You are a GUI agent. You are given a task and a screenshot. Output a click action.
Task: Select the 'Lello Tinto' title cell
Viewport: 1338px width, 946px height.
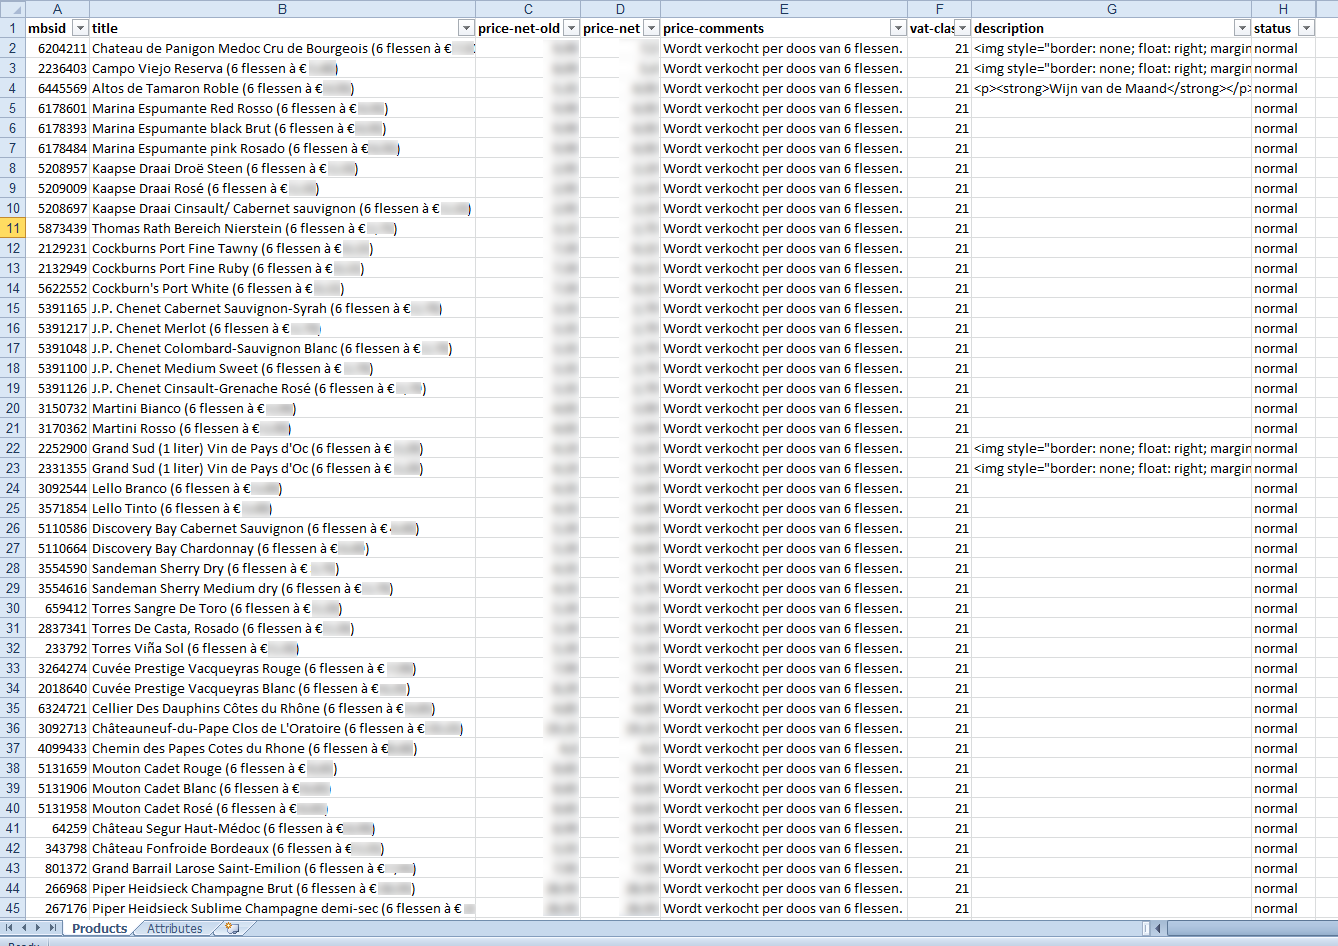(x=282, y=508)
